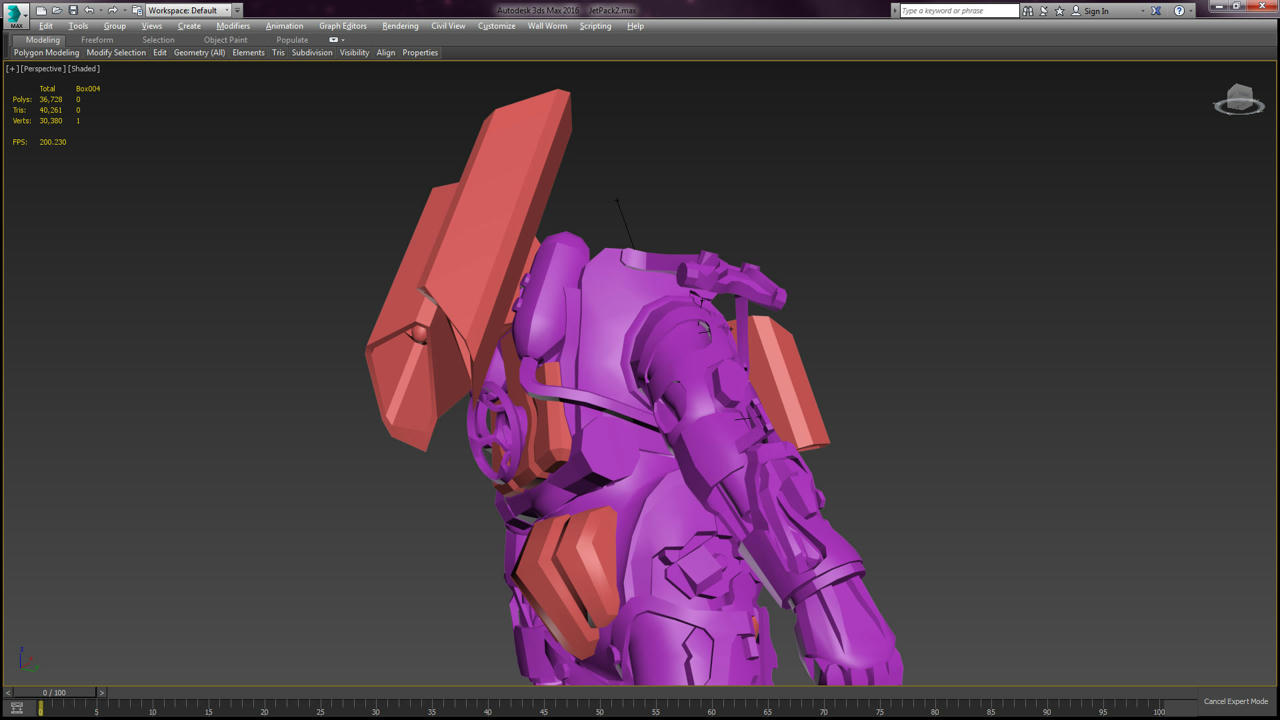
Task: Open the Edit menu
Action: pyautogui.click(x=46, y=26)
